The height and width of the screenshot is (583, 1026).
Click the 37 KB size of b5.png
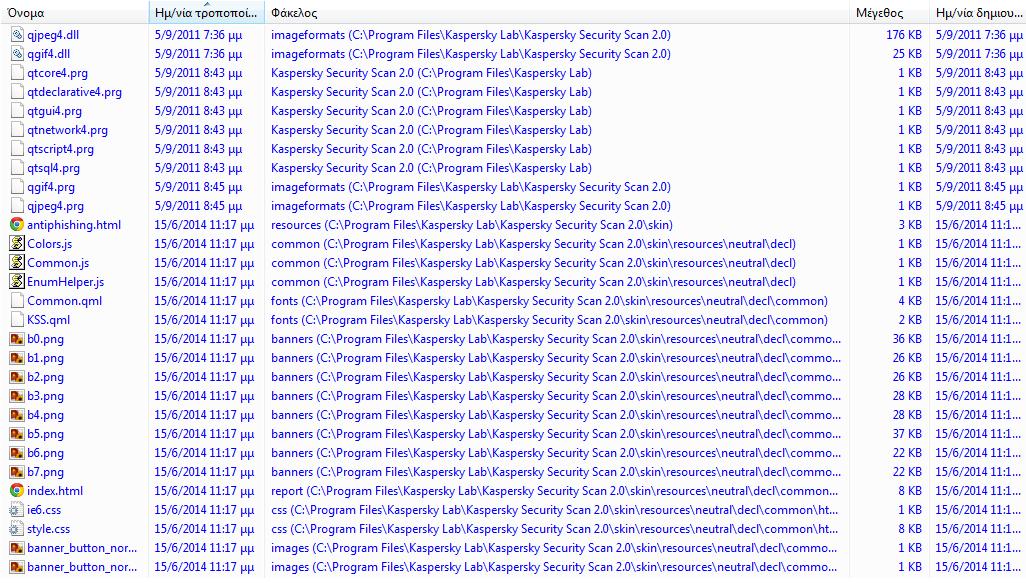pos(907,434)
